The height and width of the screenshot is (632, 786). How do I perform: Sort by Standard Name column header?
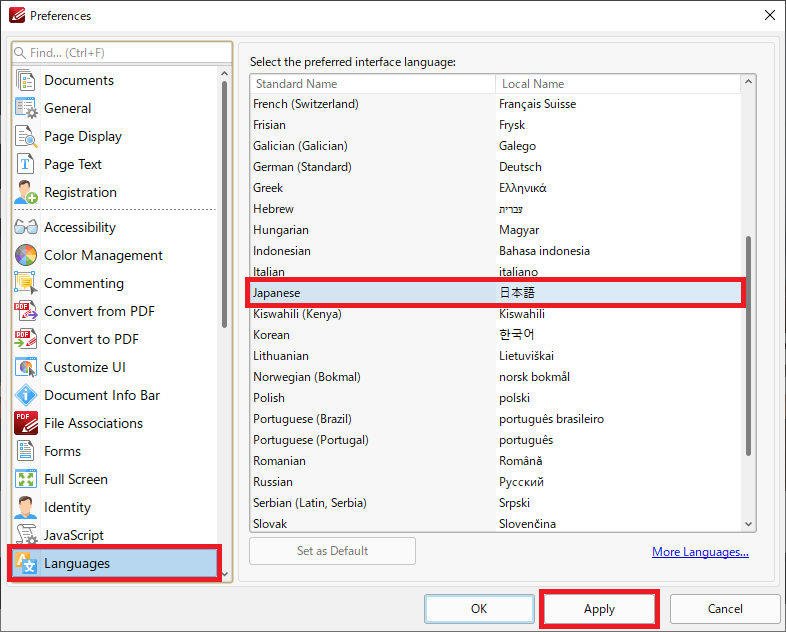click(372, 84)
